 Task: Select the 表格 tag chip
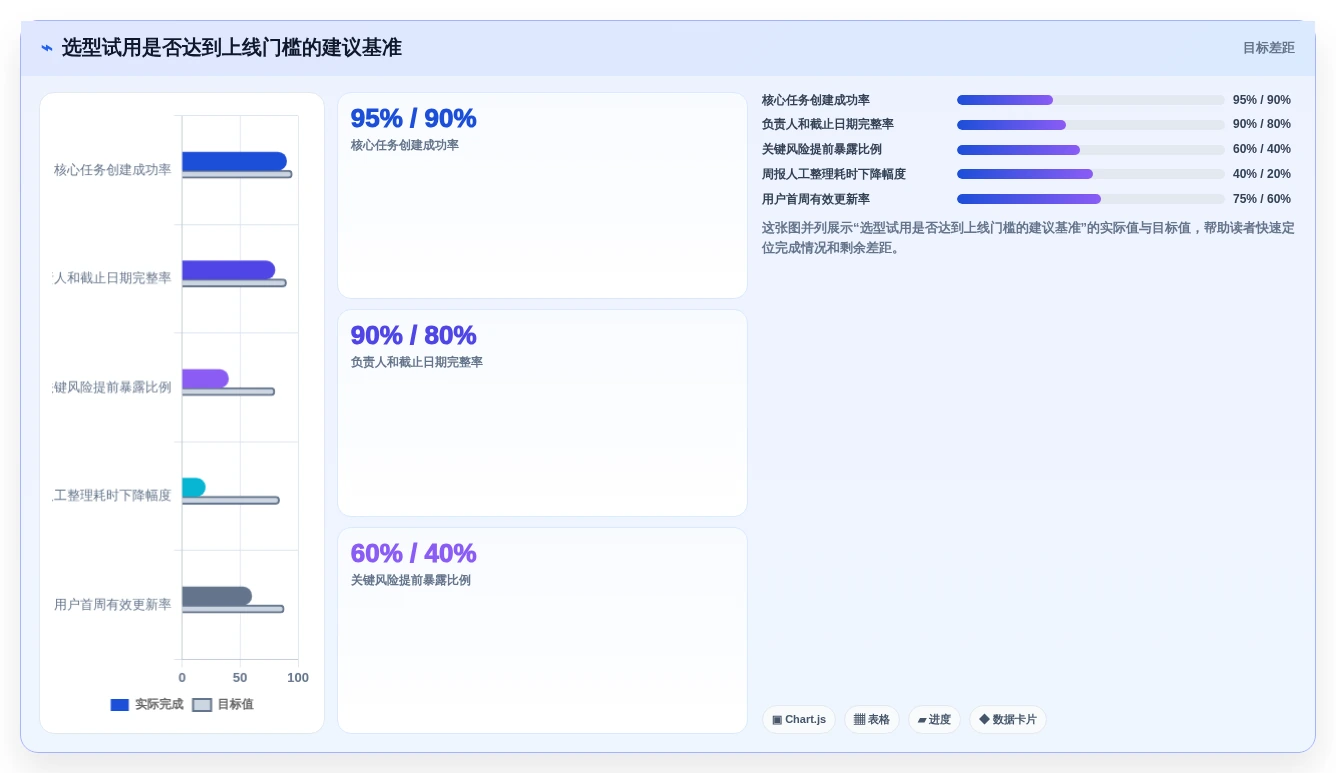[872, 720]
